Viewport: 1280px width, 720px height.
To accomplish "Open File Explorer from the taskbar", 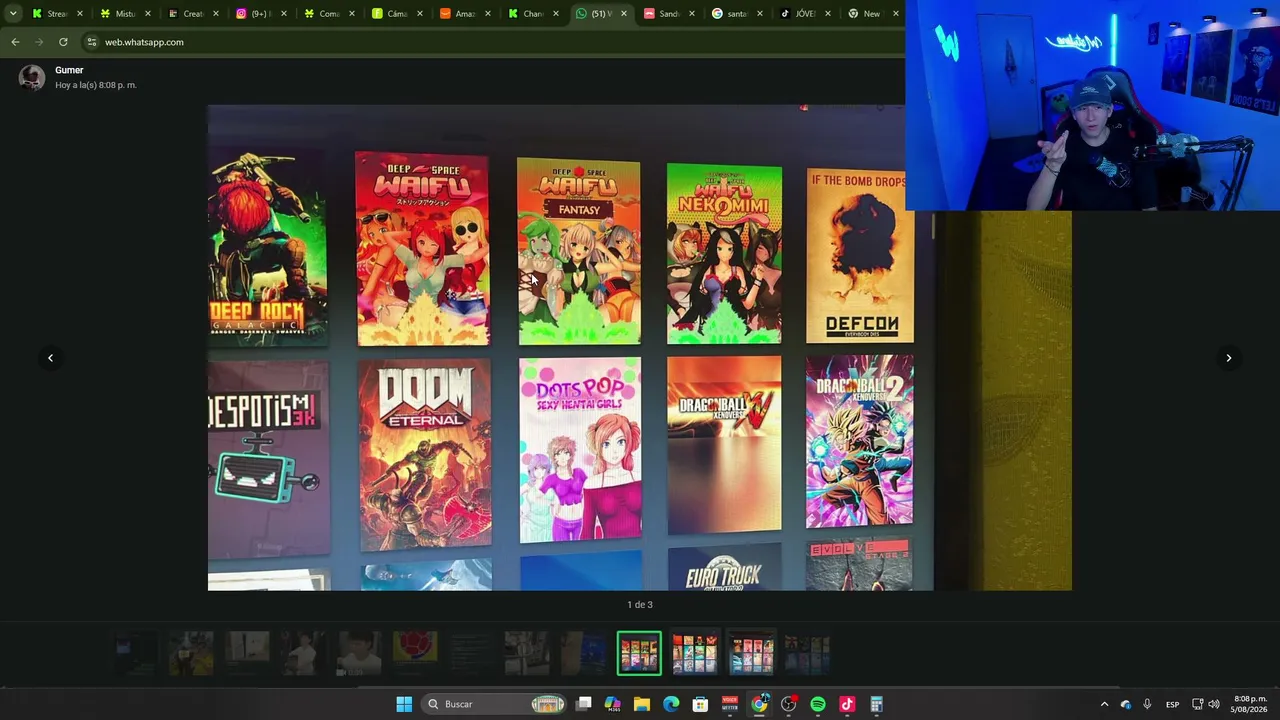I will click(642, 704).
